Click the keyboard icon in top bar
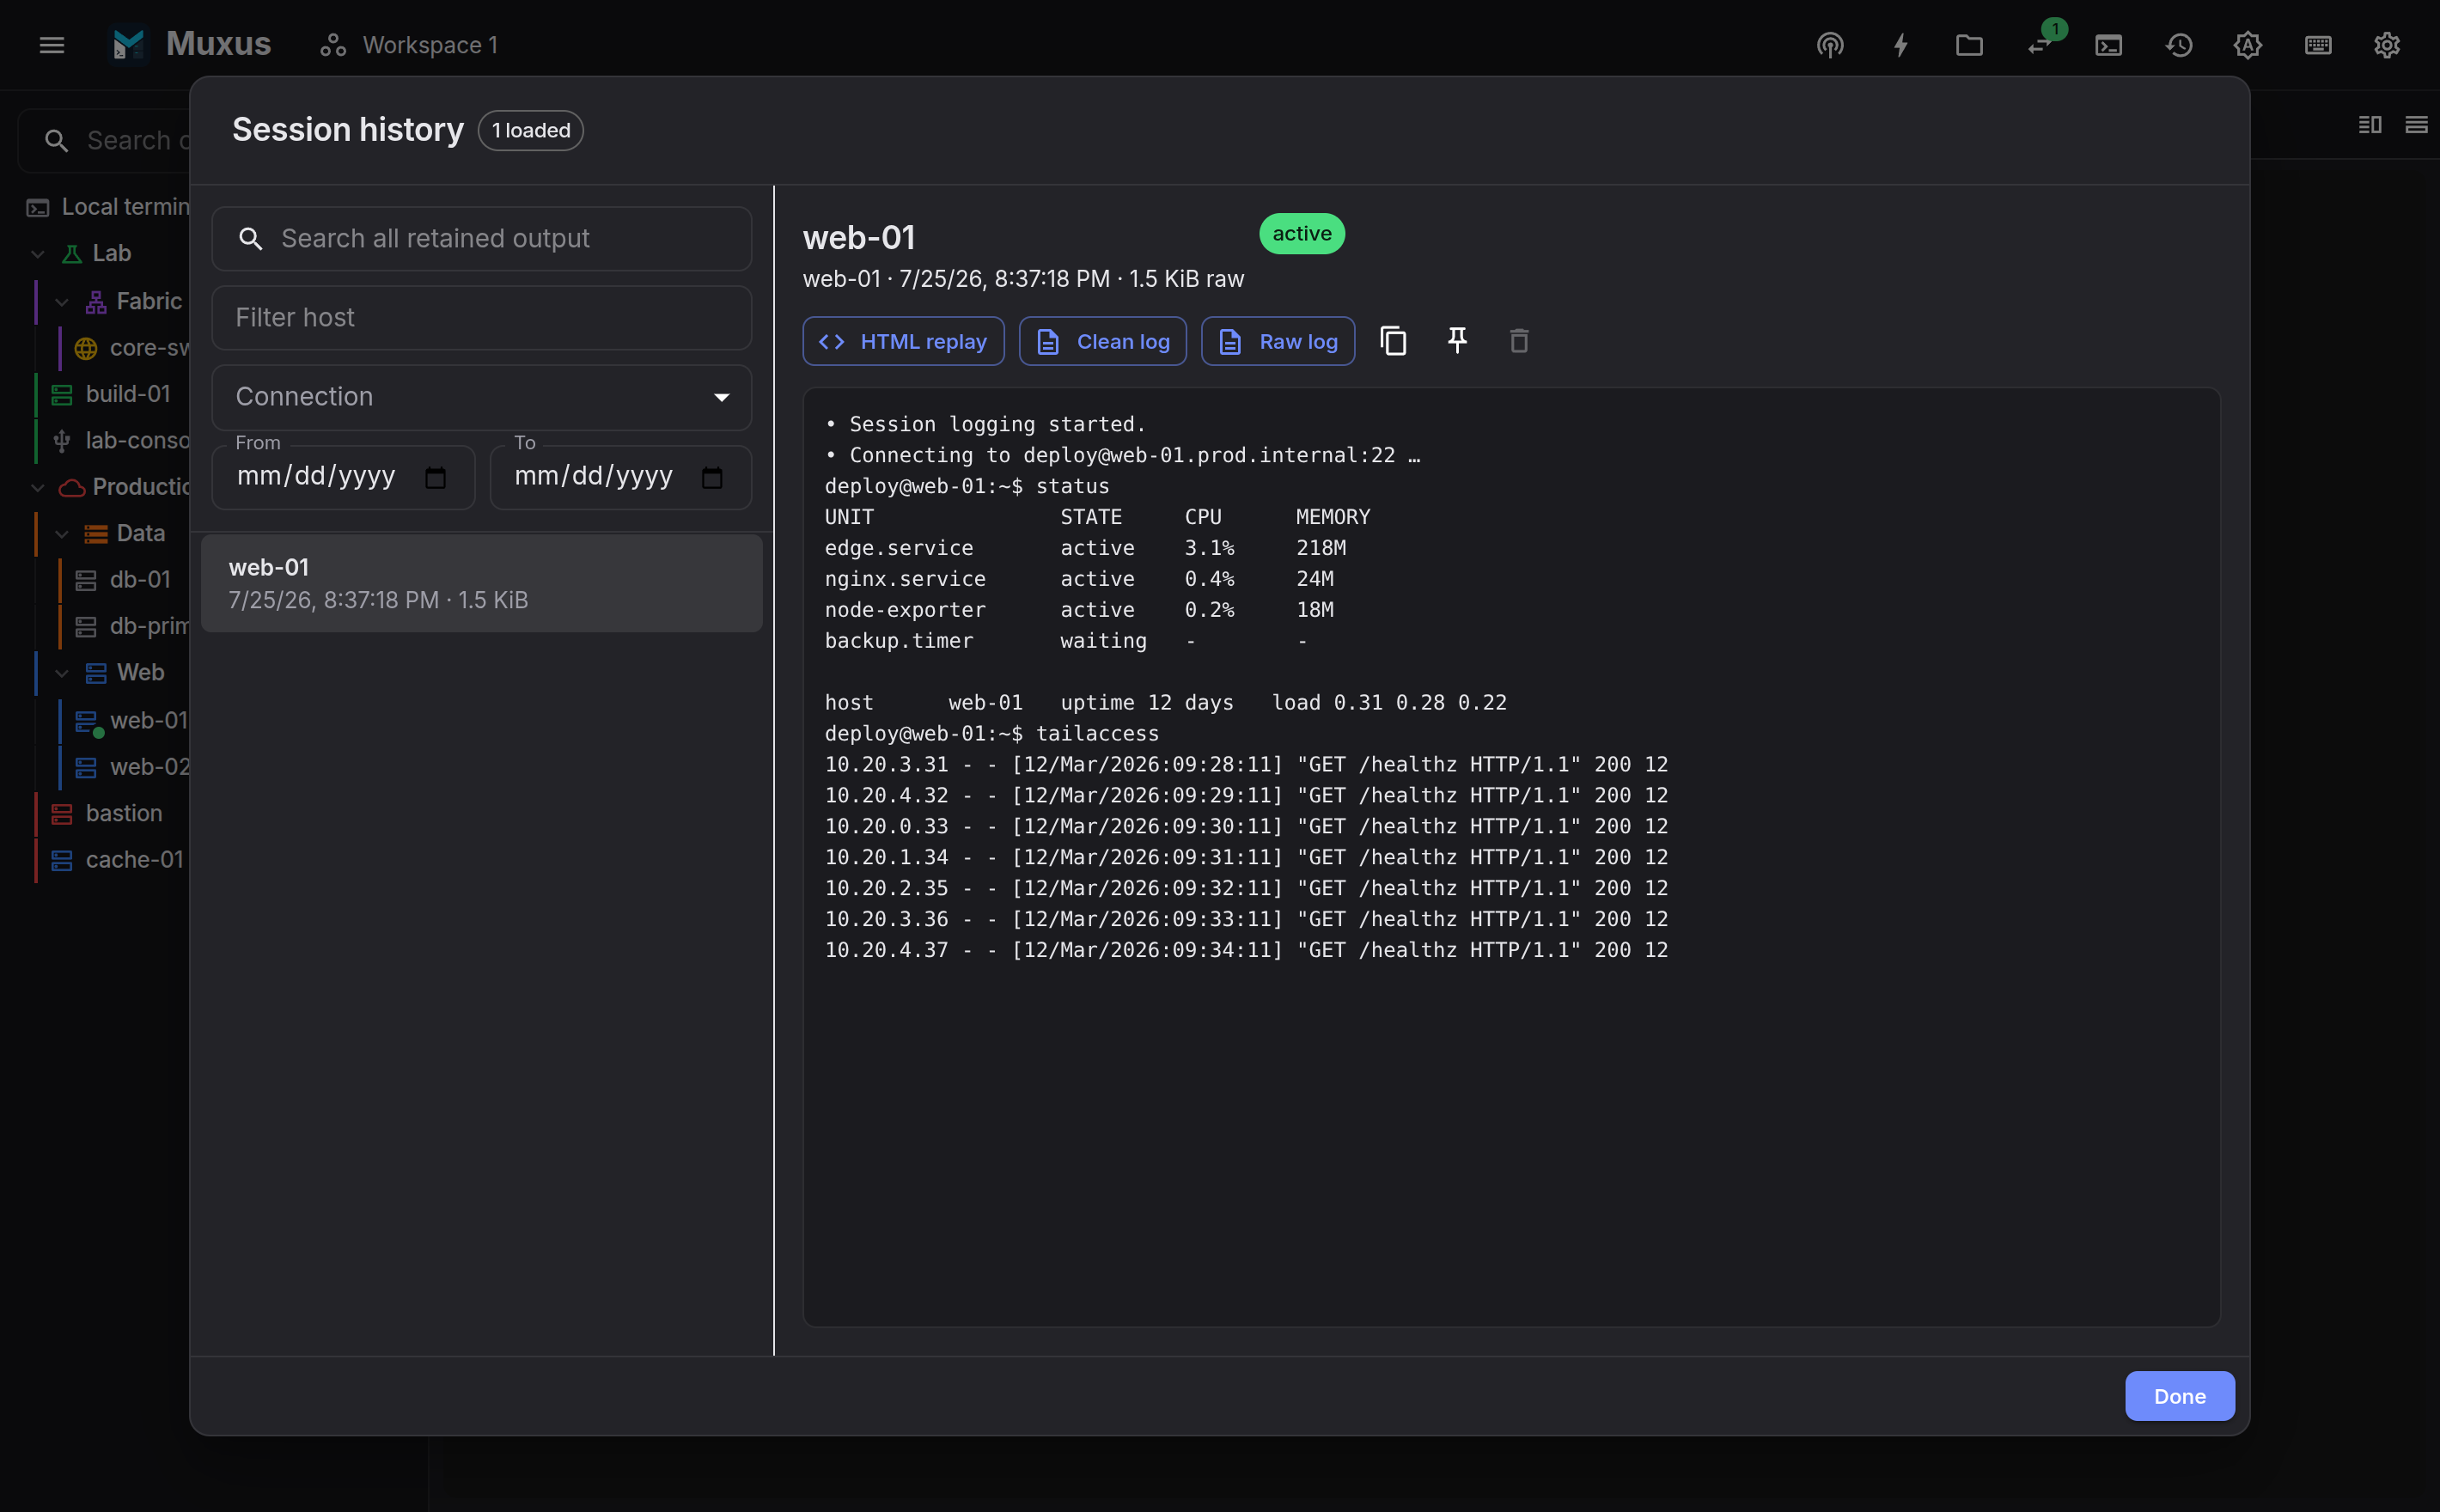Image resolution: width=2440 pixels, height=1512 pixels. tap(2318, 45)
